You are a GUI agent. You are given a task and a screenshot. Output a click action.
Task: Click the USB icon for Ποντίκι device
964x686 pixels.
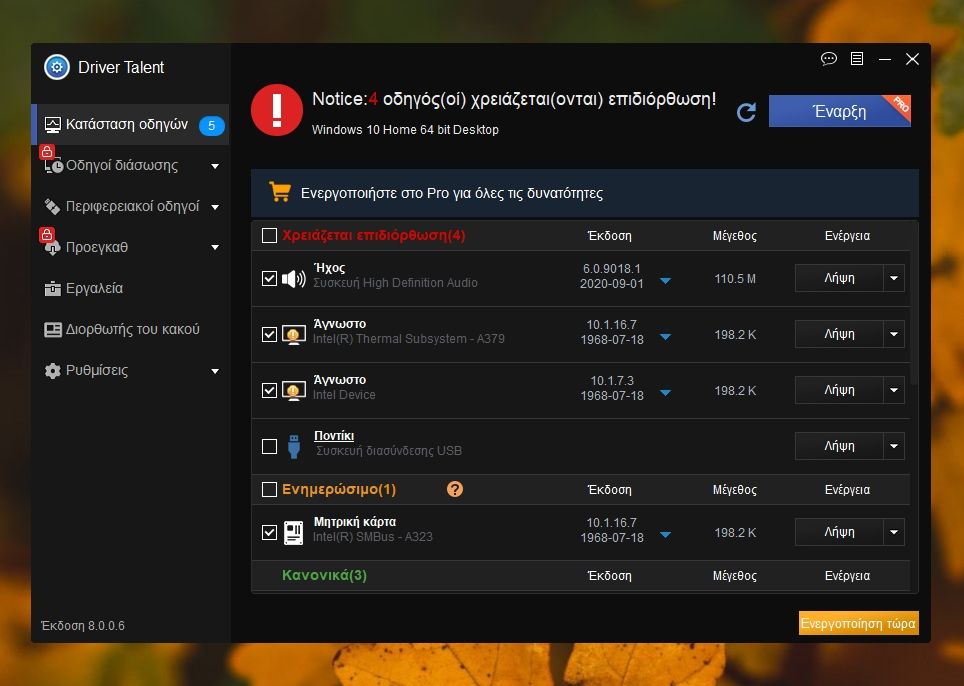[x=294, y=446]
